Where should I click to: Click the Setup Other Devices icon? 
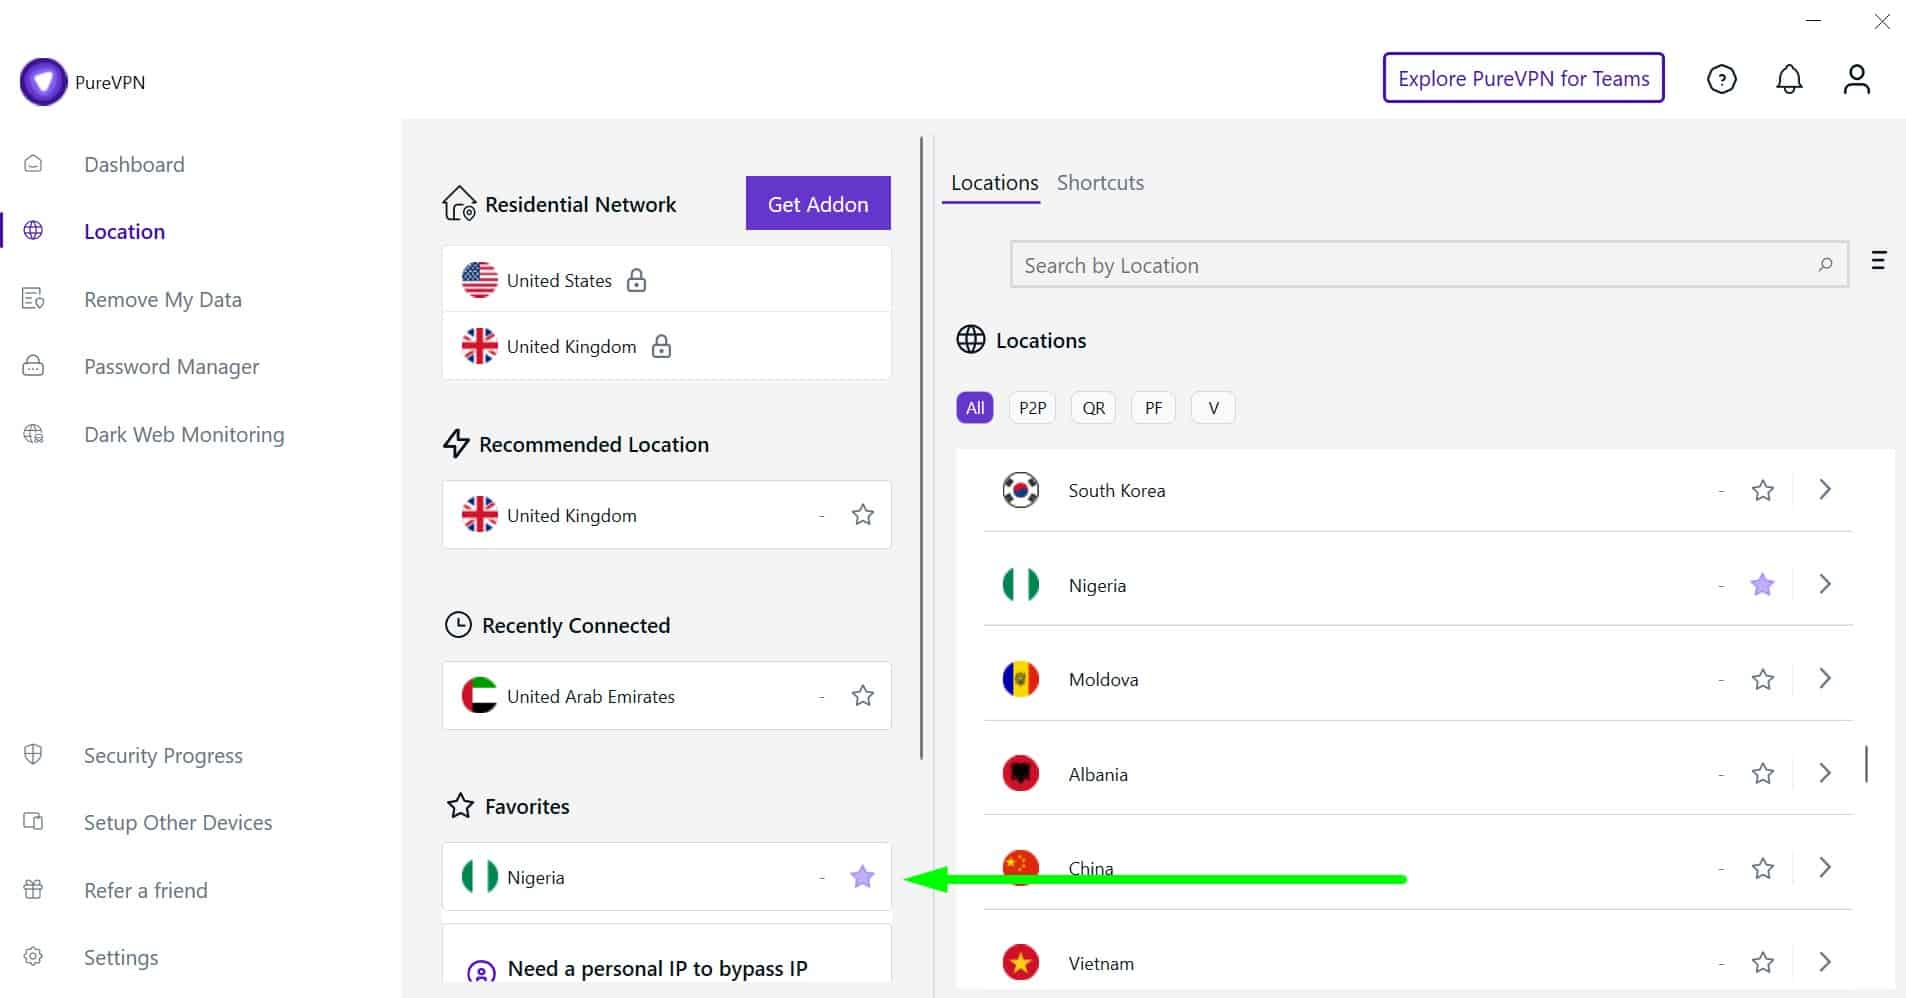(x=33, y=822)
